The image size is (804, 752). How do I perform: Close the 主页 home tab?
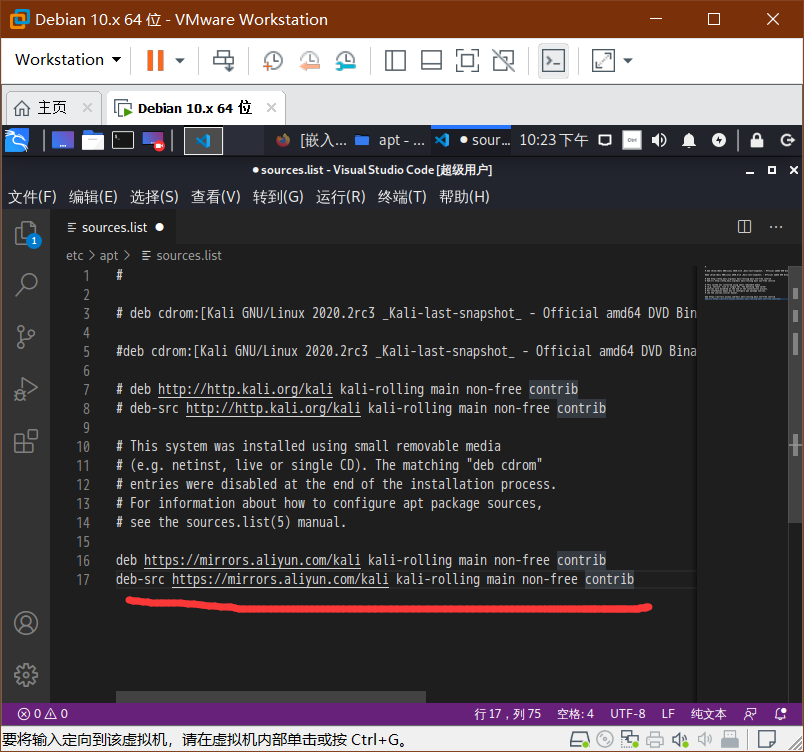point(87,108)
